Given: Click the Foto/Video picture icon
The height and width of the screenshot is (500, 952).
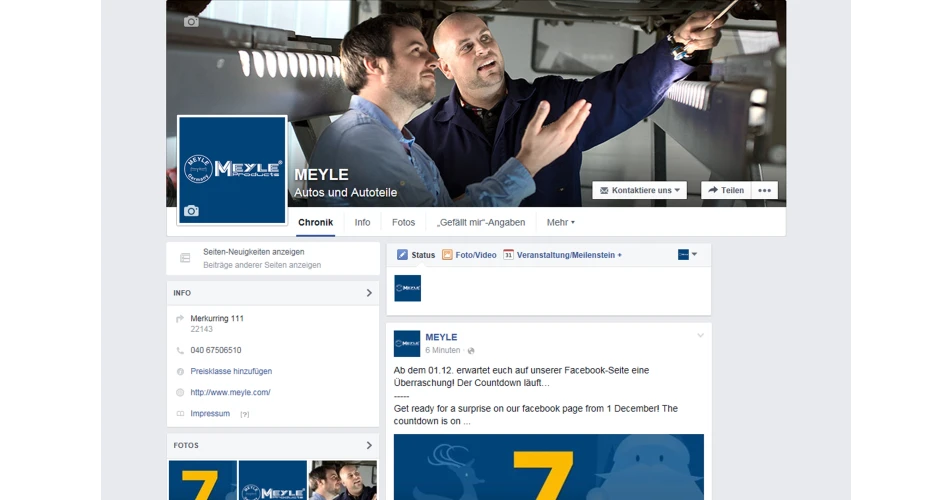Looking at the screenshot, I should pyautogui.click(x=447, y=255).
